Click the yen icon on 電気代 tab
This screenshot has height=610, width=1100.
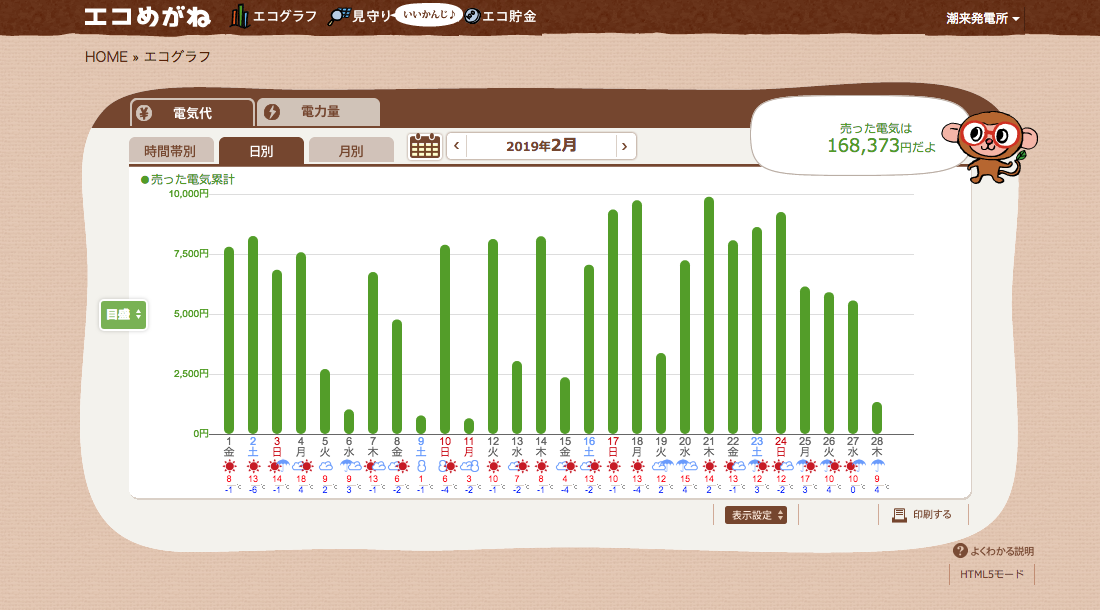[144, 113]
